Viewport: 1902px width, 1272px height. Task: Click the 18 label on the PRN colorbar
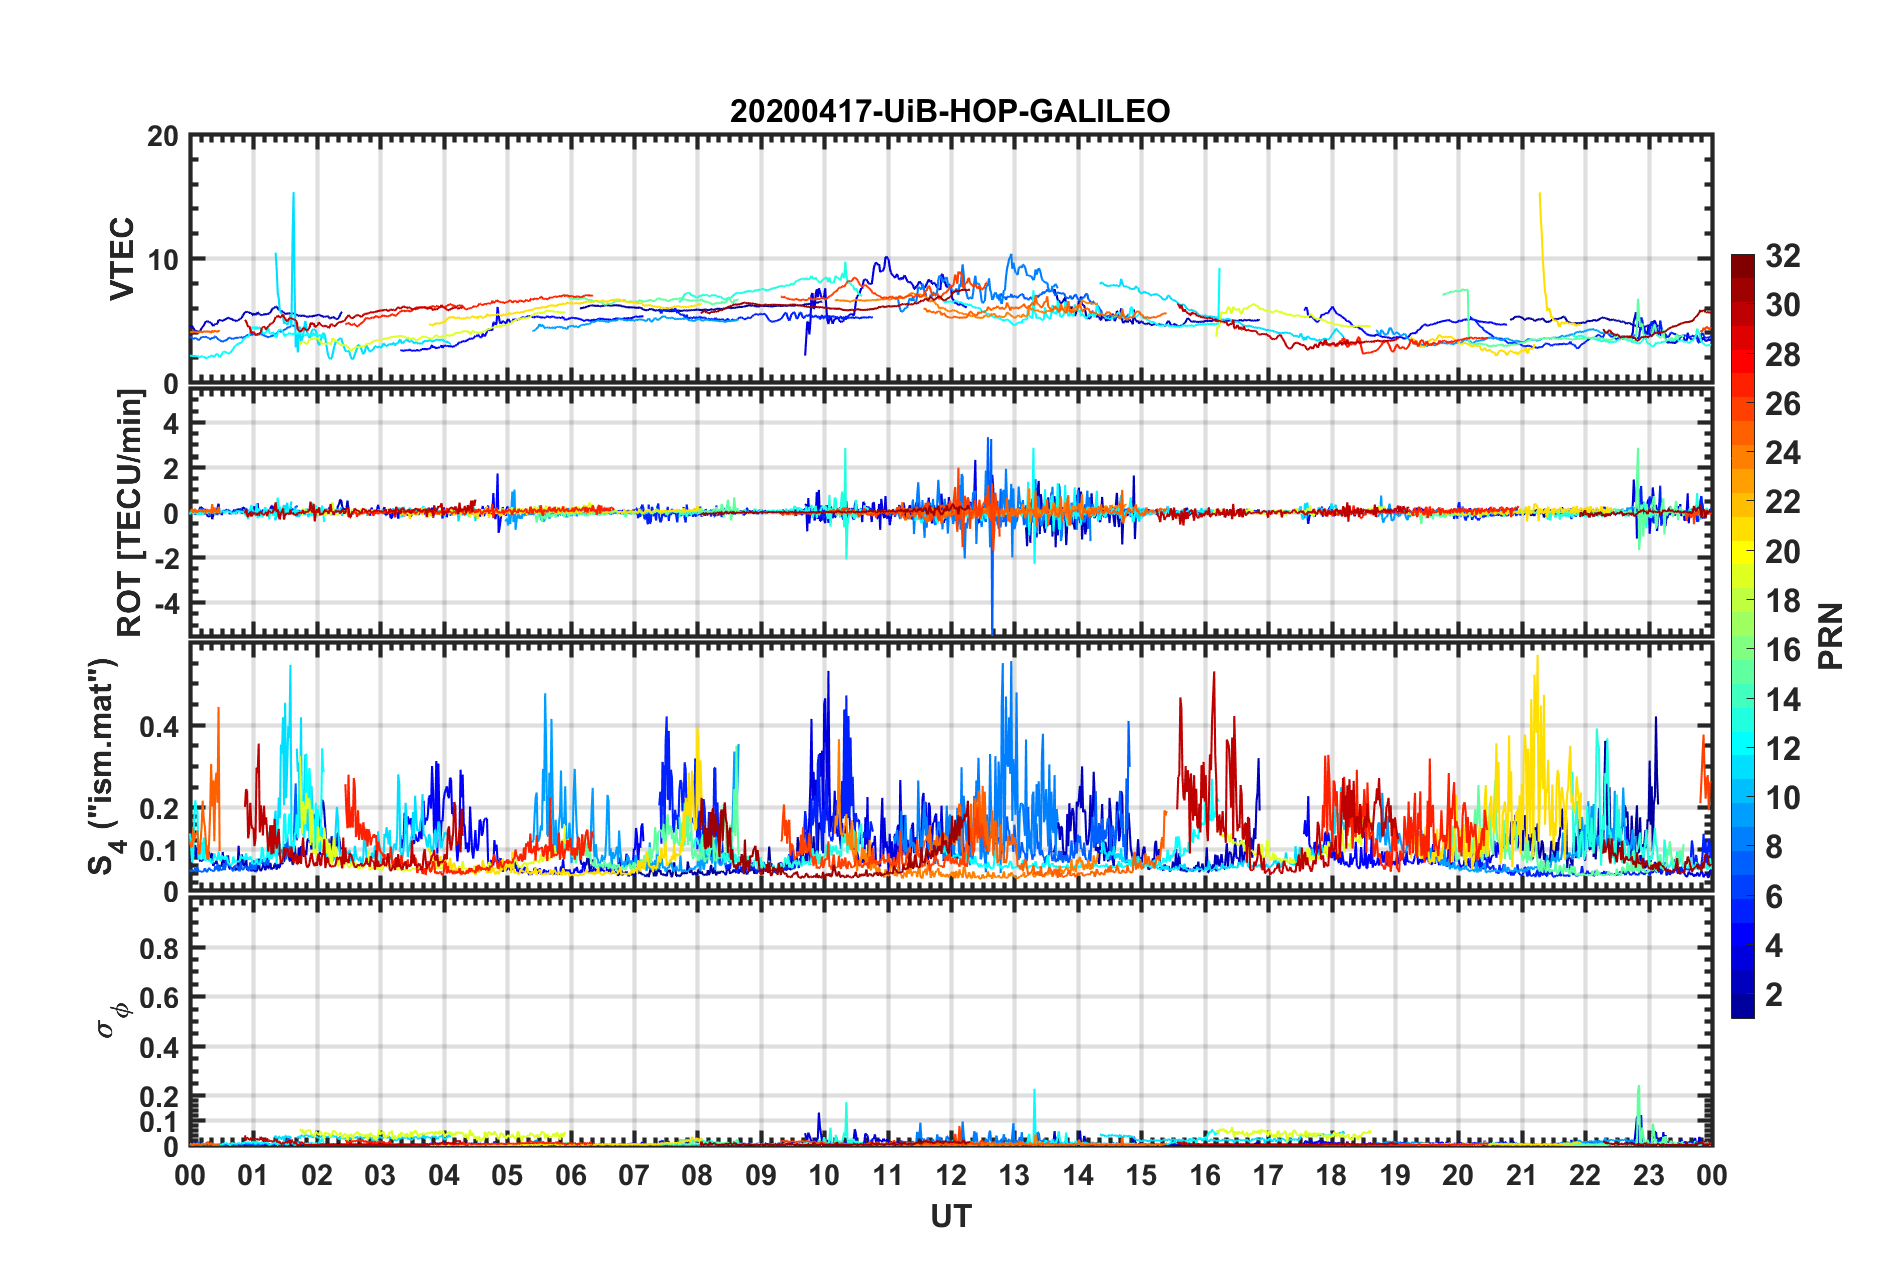[x=1782, y=601]
